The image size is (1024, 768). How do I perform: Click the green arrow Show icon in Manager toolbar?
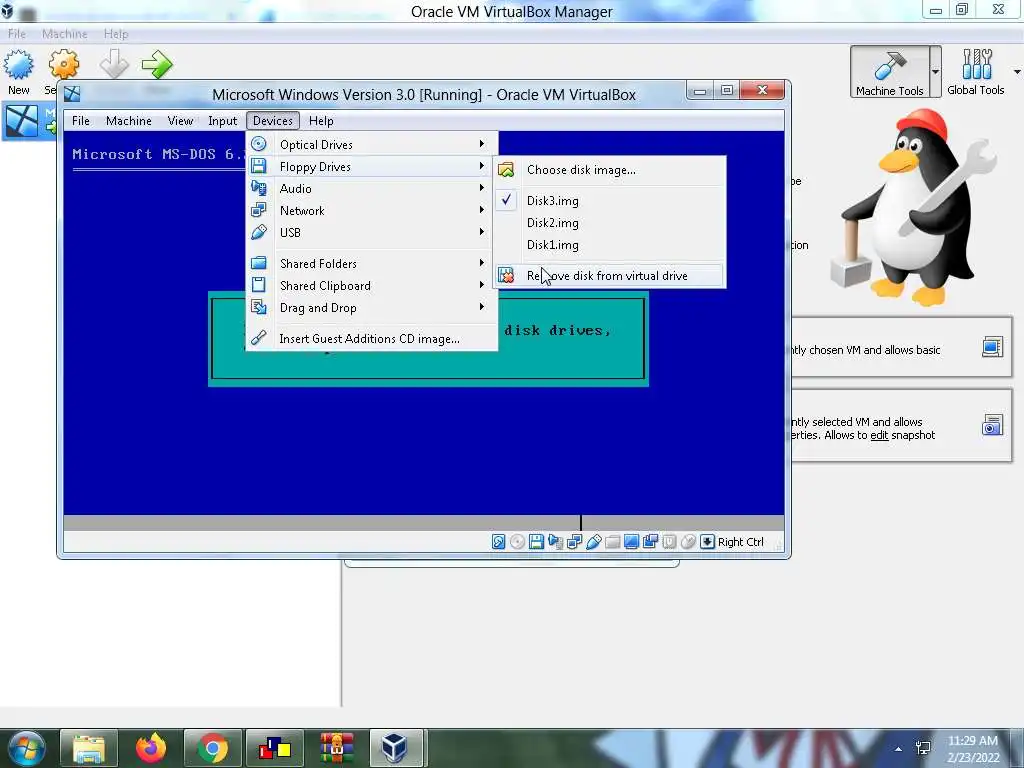(x=157, y=64)
